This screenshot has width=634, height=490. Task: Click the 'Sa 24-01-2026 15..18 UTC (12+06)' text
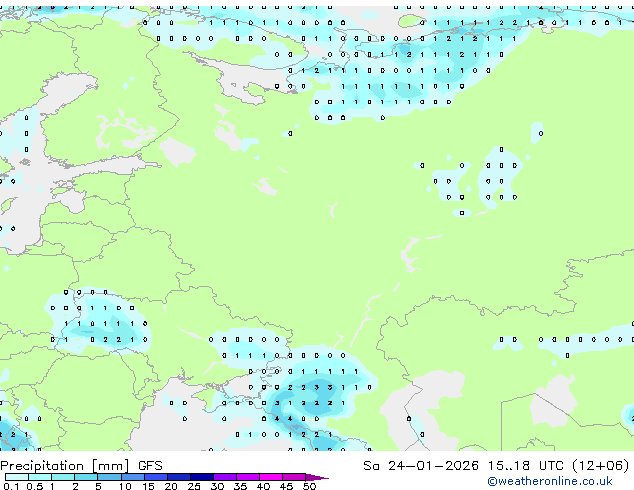[496, 466]
